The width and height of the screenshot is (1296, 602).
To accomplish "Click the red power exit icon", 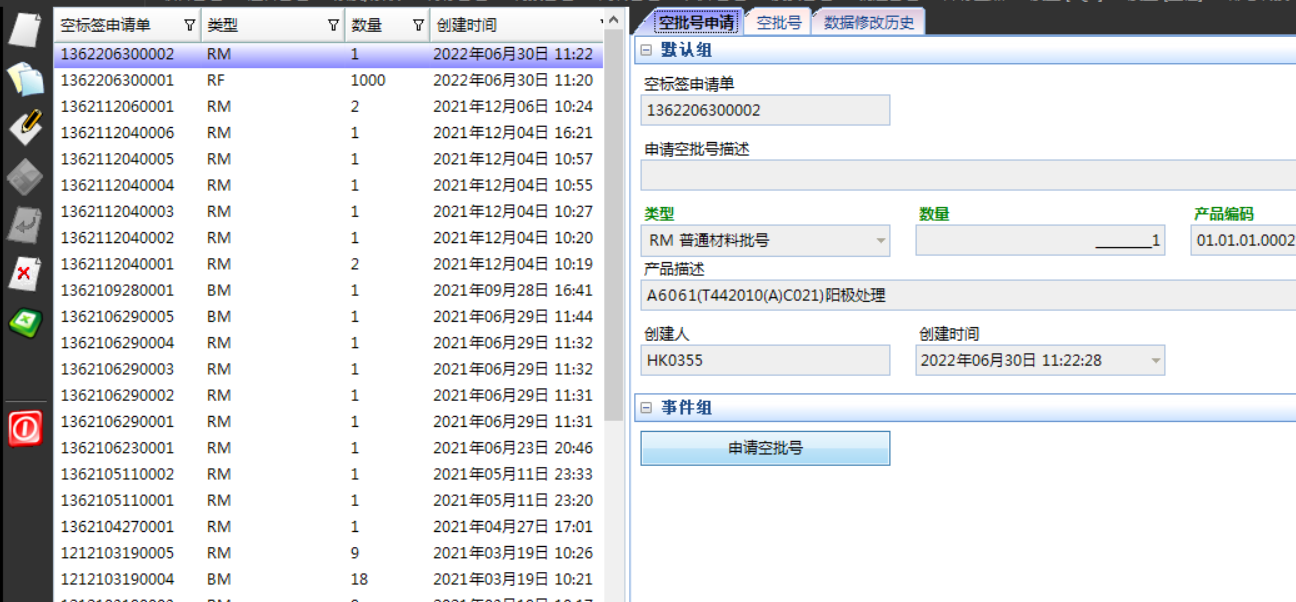I will tap(25, 428).
